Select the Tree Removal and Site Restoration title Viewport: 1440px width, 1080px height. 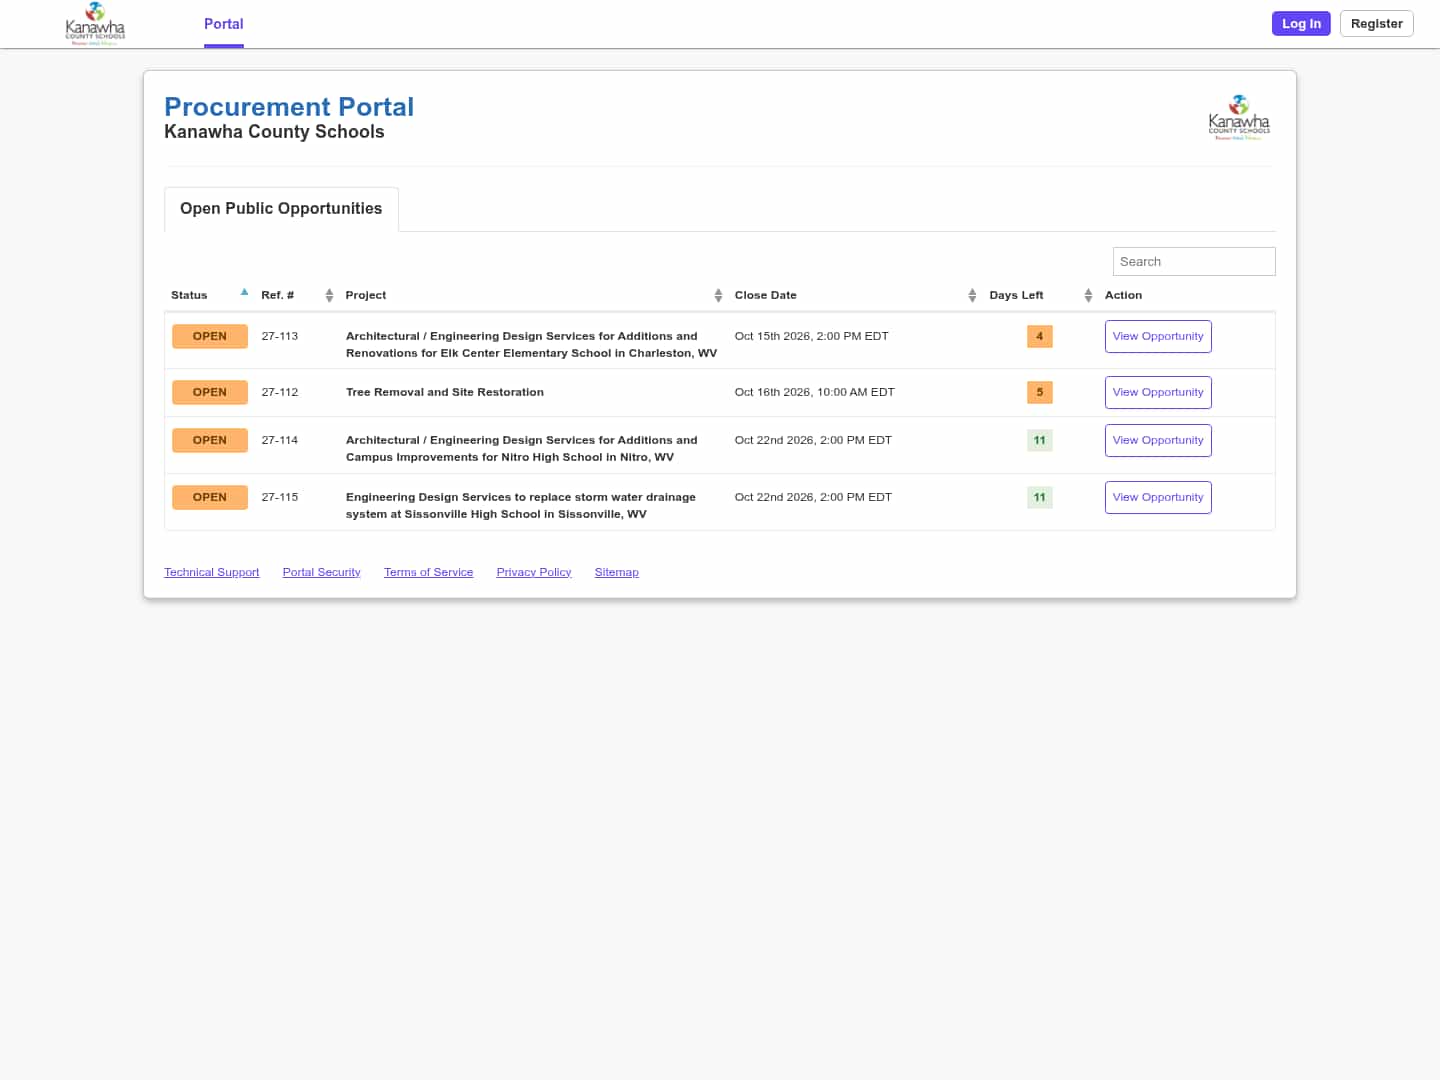pyautogui.click(x=445, y=393)
